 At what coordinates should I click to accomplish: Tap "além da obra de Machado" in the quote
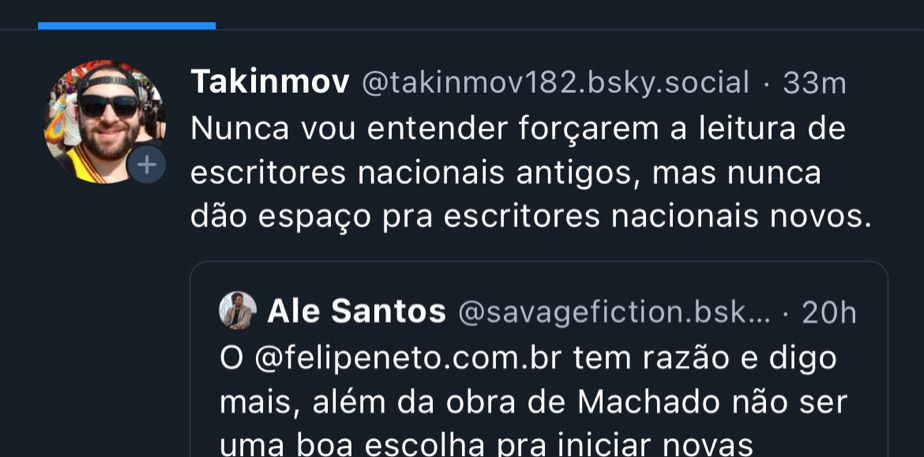click(441, 403)
